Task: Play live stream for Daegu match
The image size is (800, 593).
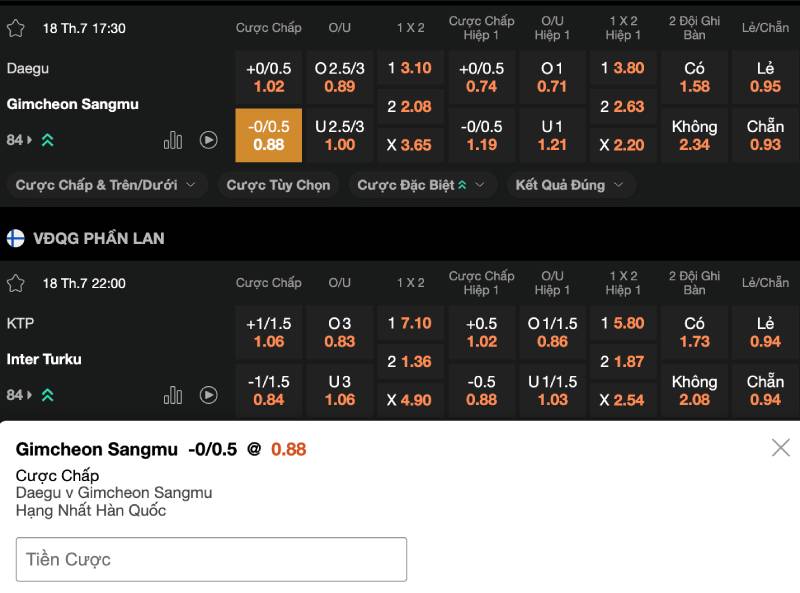Action: pyautogui.click(x=208, y=140)
